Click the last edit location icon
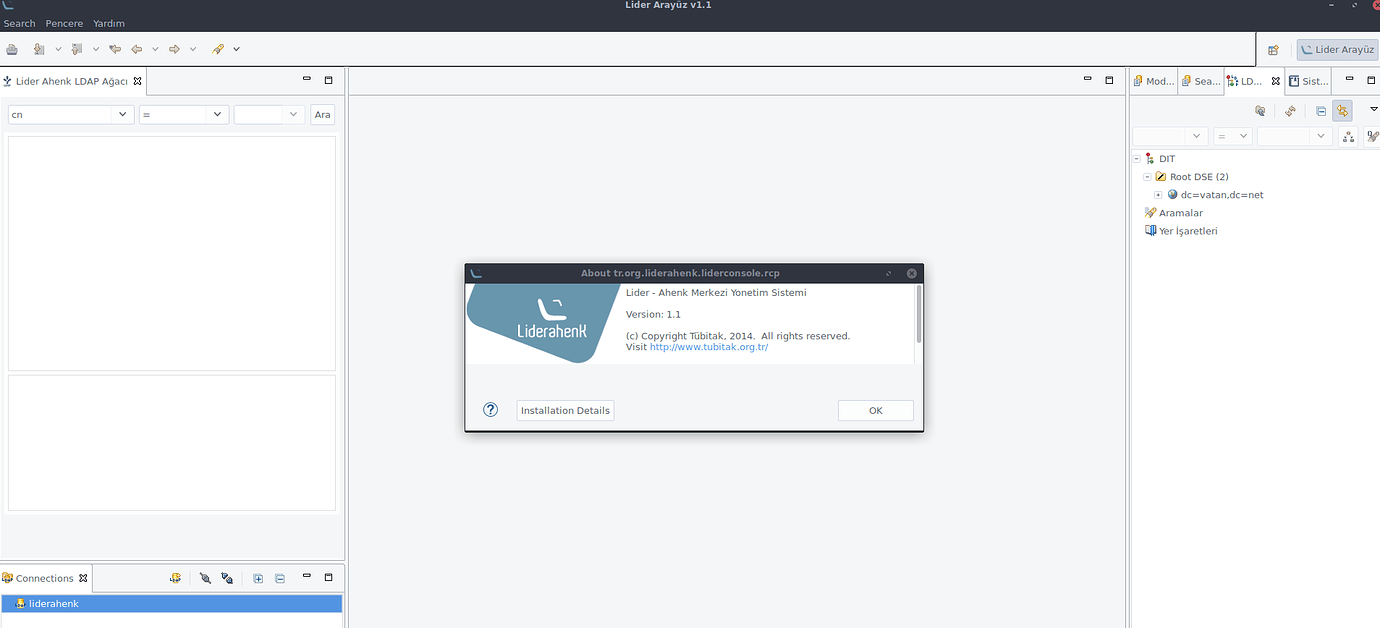This screenshot has height=628, width=1380. pyautogui.click(x=115, y=49)
